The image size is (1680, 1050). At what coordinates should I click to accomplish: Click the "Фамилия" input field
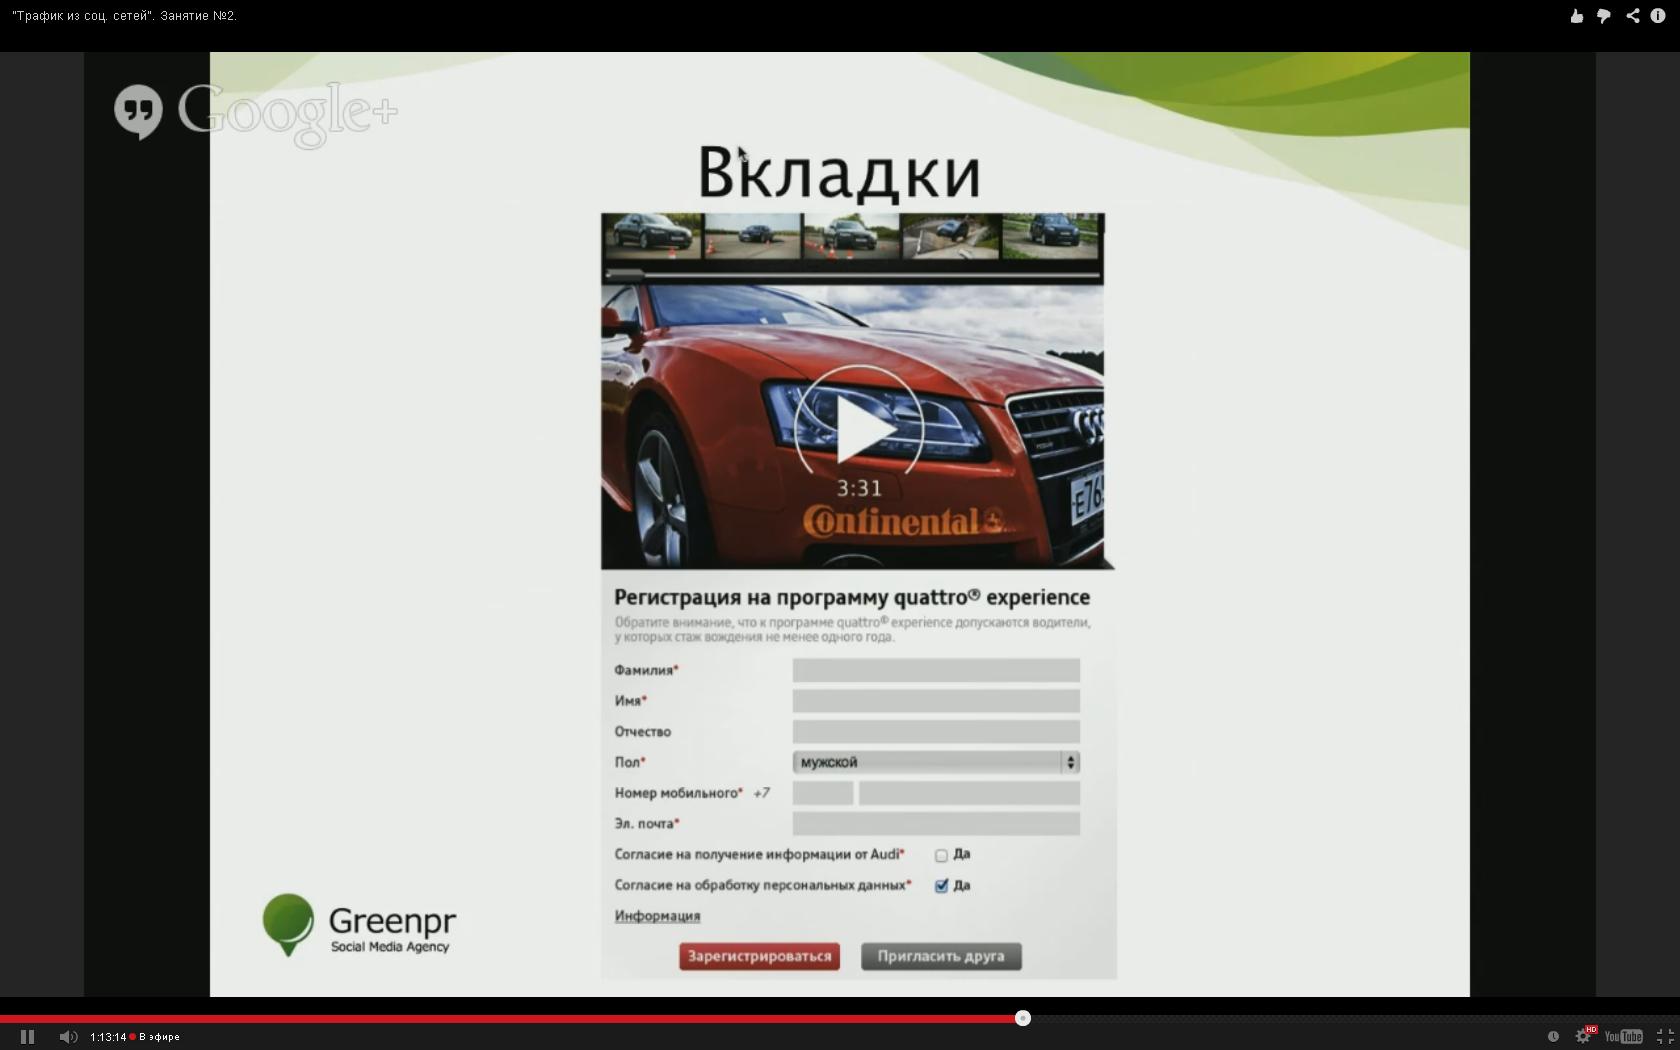coord(935,670)
